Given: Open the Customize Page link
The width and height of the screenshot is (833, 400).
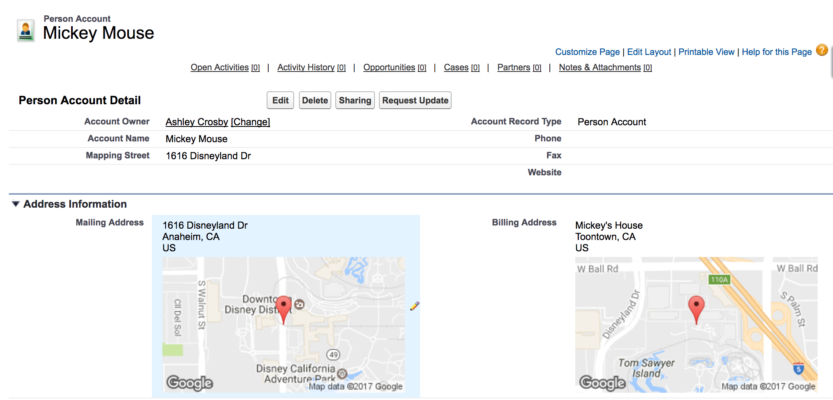Looking at the screenshot, I should (588, 52).
